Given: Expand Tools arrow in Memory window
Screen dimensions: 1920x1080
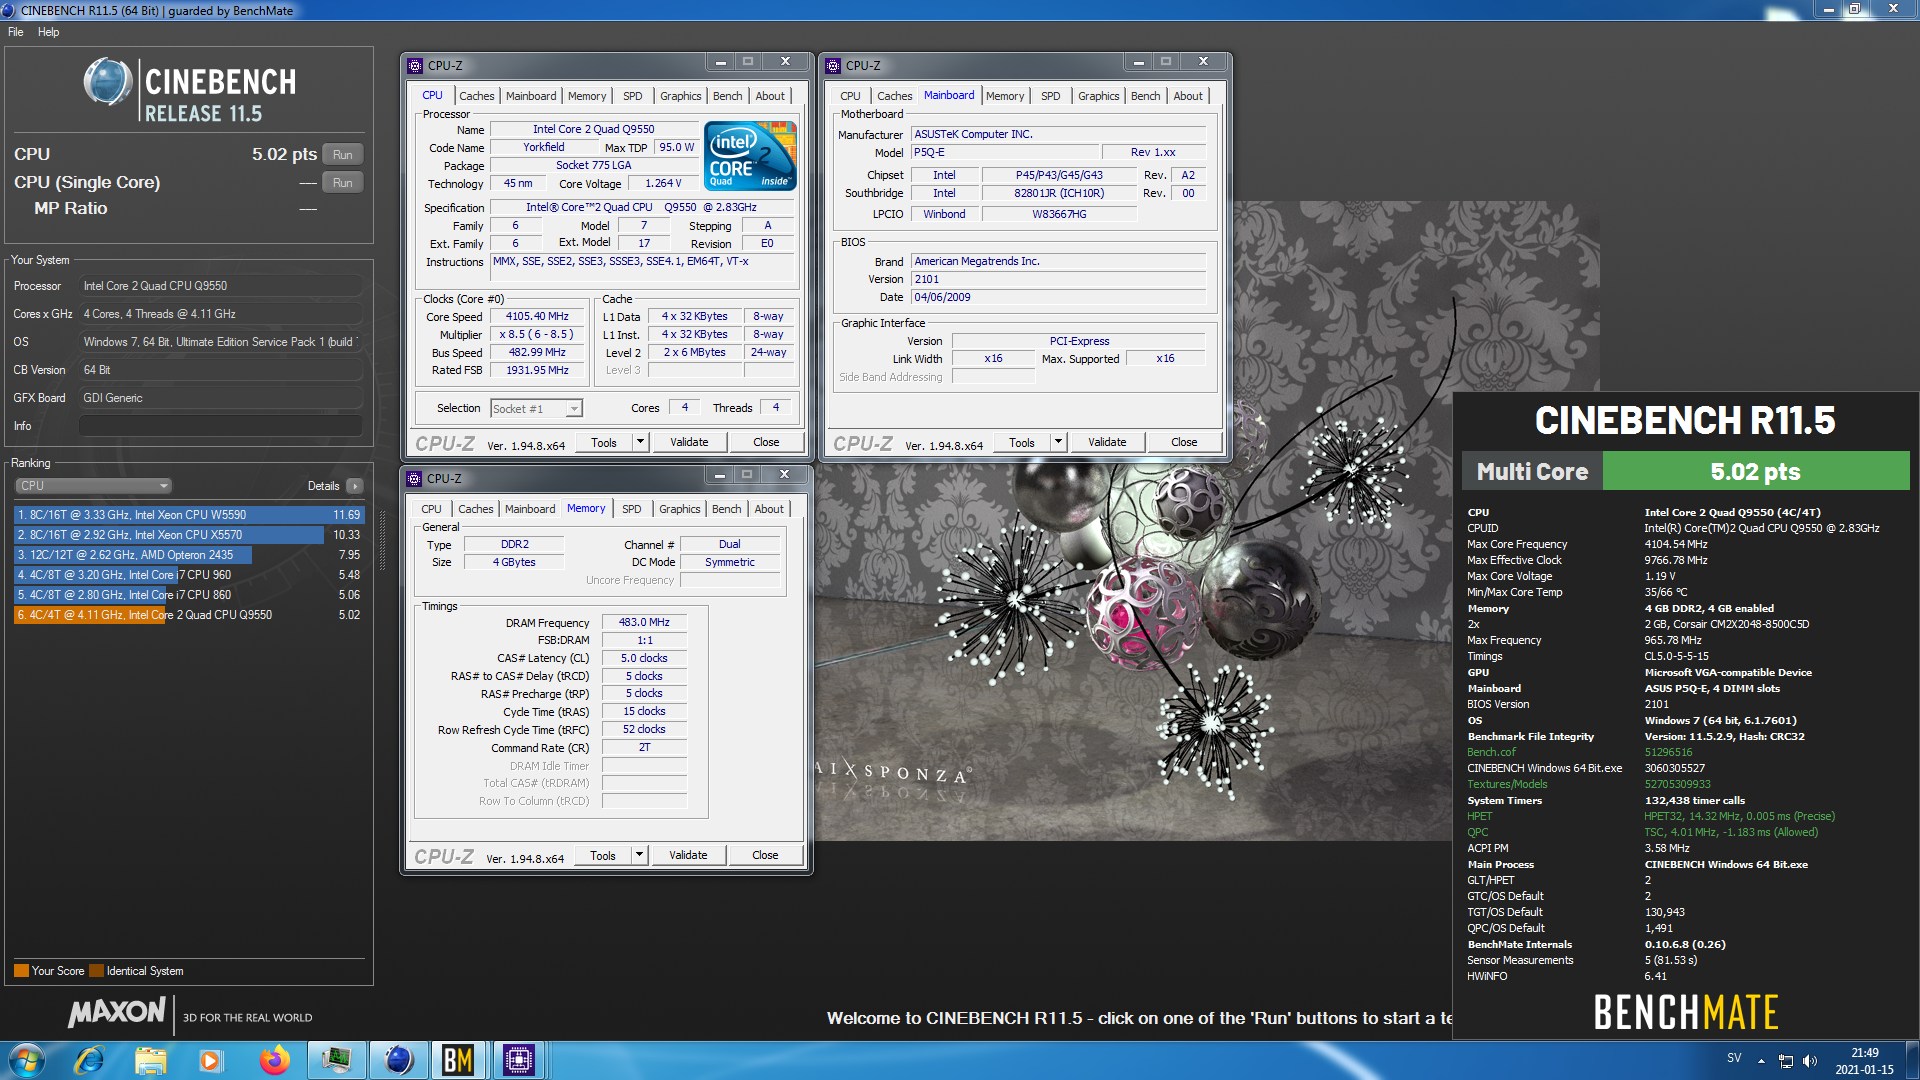Looking at the screenshot, I should point(639,855).
